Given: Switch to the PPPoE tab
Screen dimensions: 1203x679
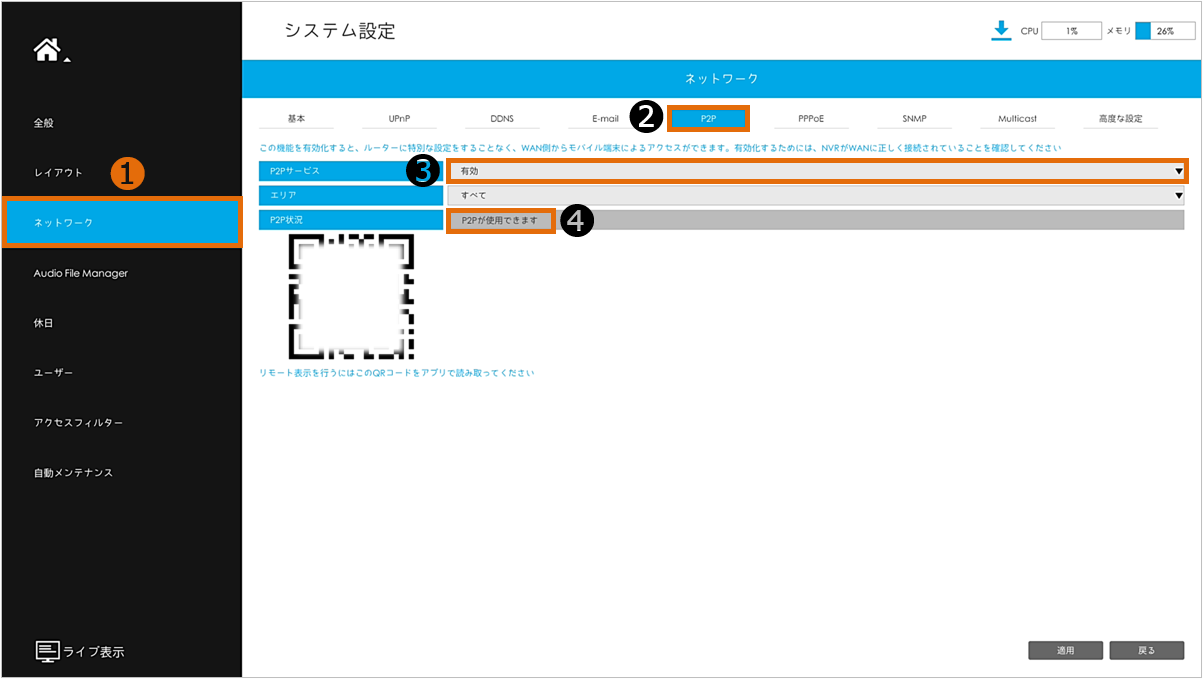Looking at the screenshot, I should [x=811, y=119].
